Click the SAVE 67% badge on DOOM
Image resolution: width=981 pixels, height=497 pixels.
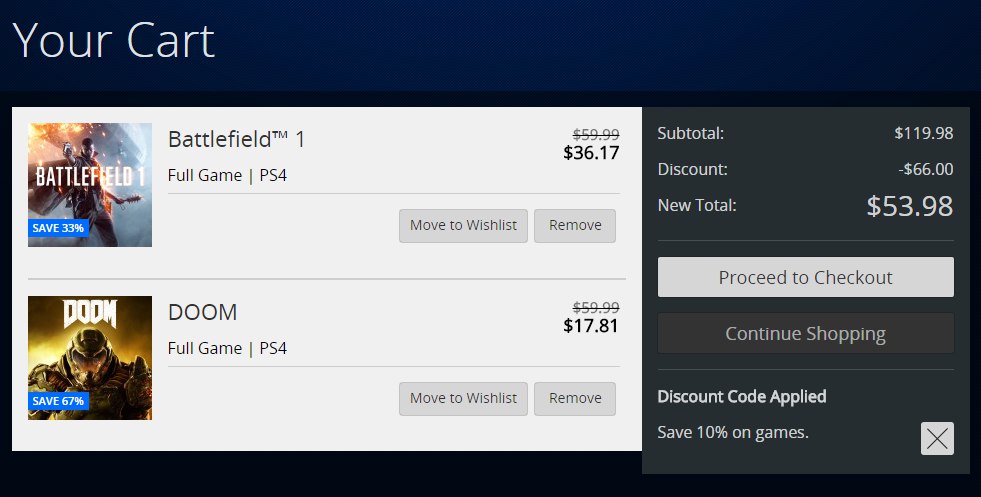pos(58,401)
